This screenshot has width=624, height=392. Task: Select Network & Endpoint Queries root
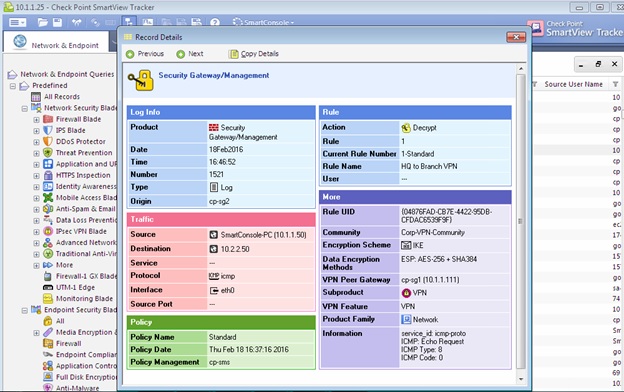67,74
